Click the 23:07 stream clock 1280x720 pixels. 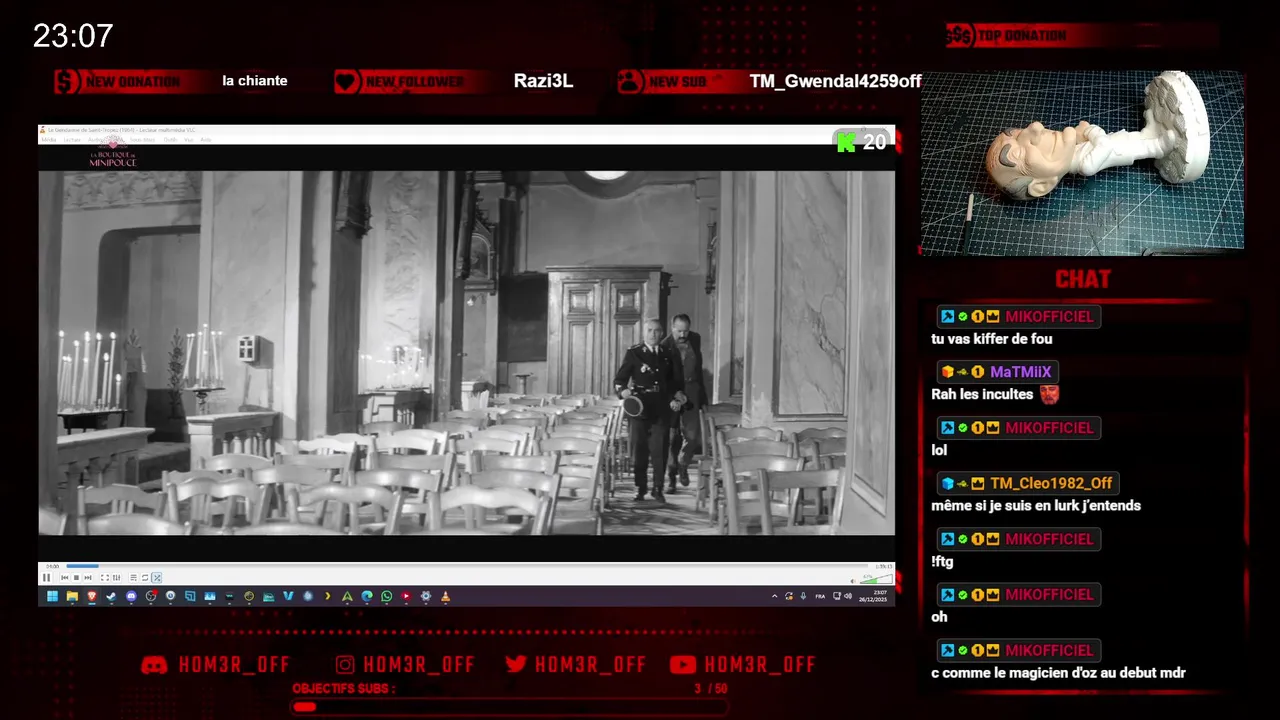click(x=73, y=36)
